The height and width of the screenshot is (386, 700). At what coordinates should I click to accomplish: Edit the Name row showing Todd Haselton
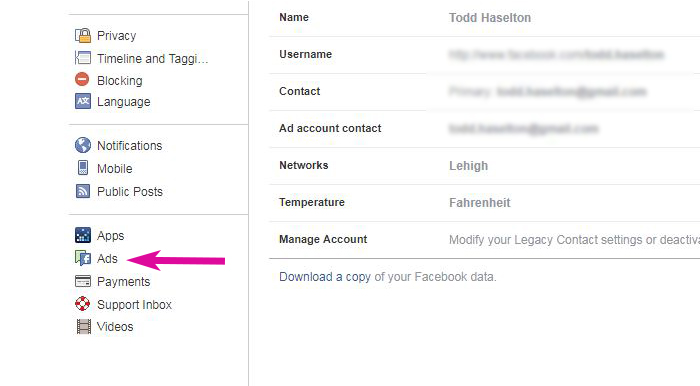coord(484,18)
